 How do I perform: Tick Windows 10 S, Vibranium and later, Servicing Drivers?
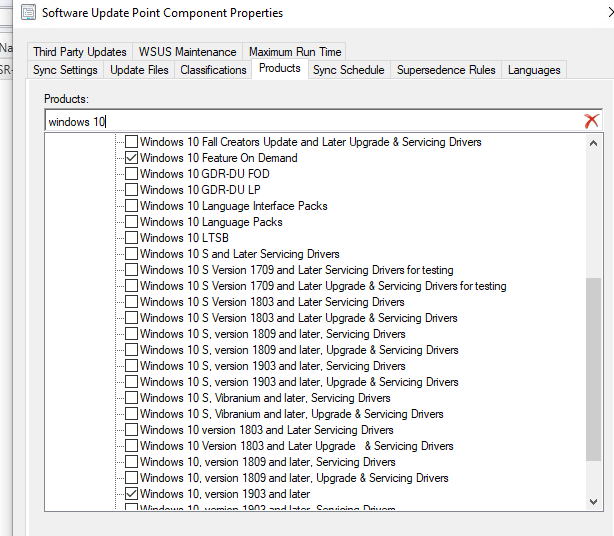(x=131, y=398)
